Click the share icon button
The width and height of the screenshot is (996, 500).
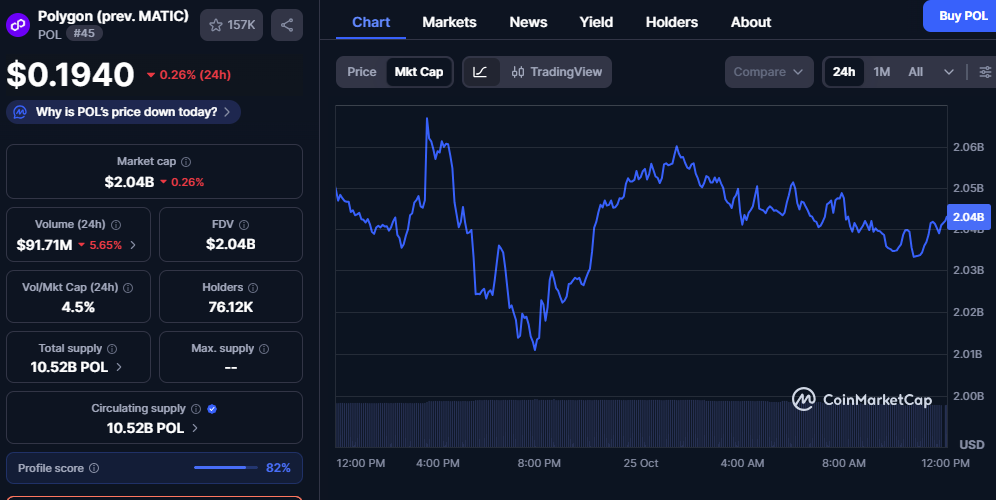pos(287,25)
